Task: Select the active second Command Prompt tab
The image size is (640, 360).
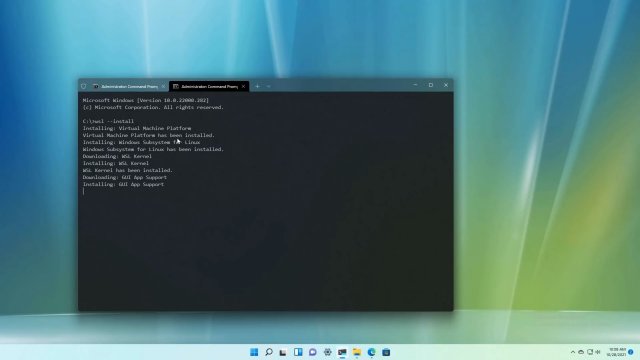Action: pyautogui.click(x=206, y=87)
